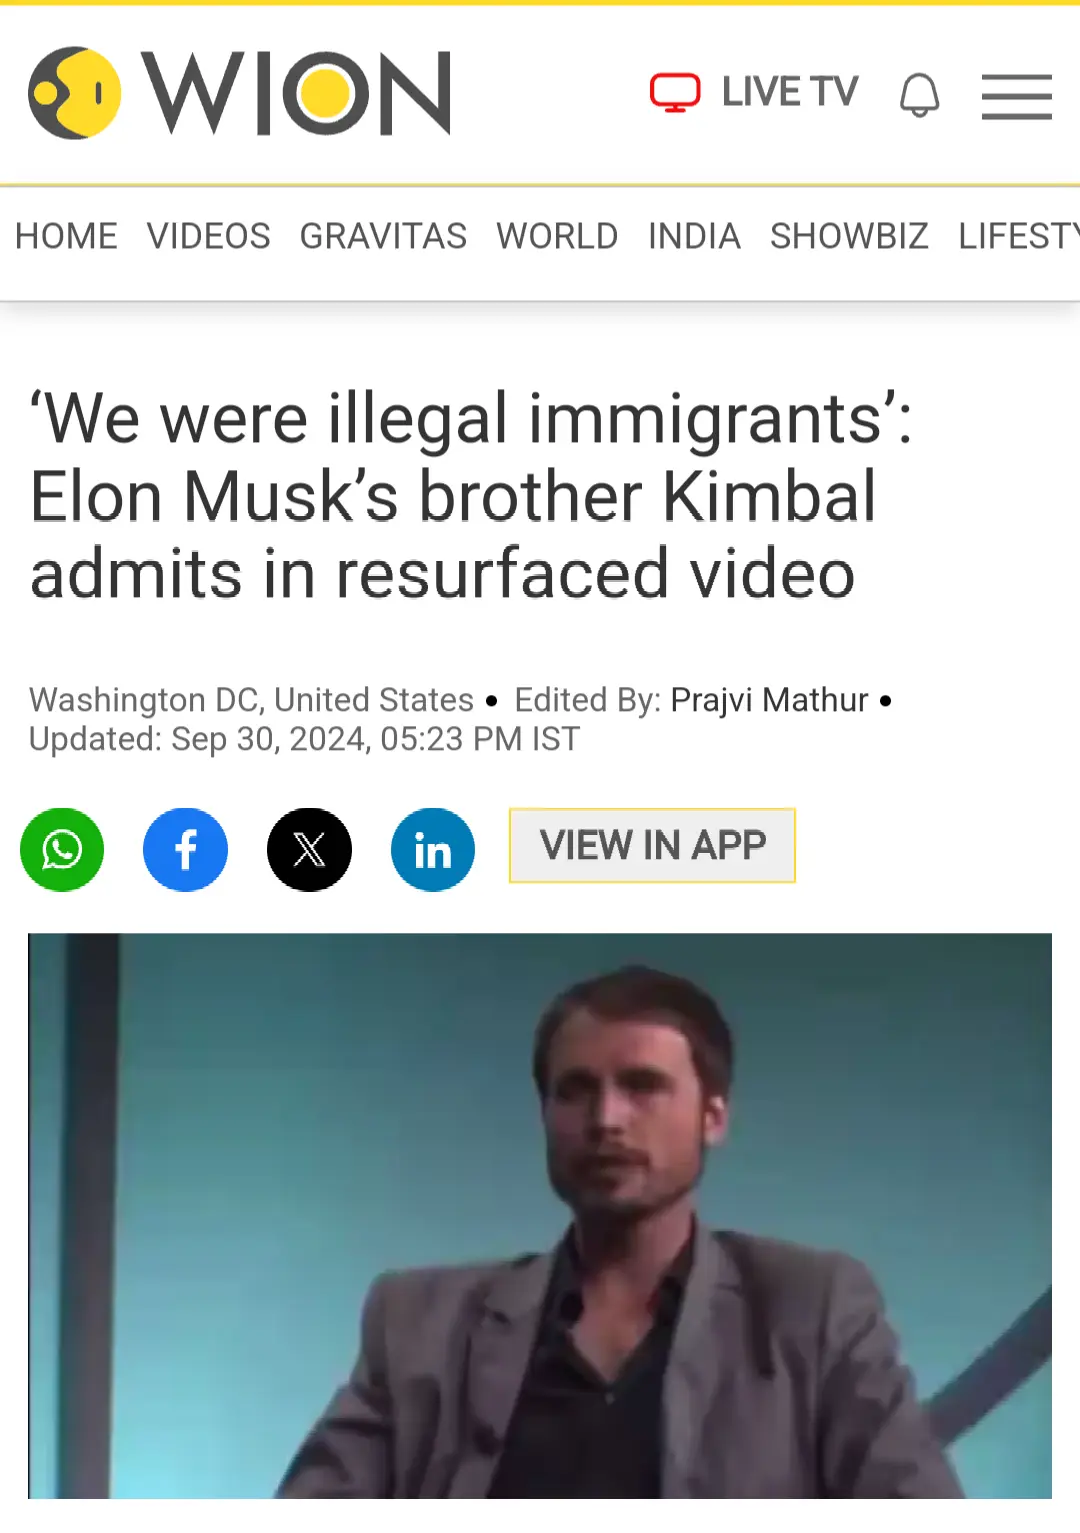Open the hamburger menu
The height and width of the screenshot is (1533, 1080).
click(1016, 96)
